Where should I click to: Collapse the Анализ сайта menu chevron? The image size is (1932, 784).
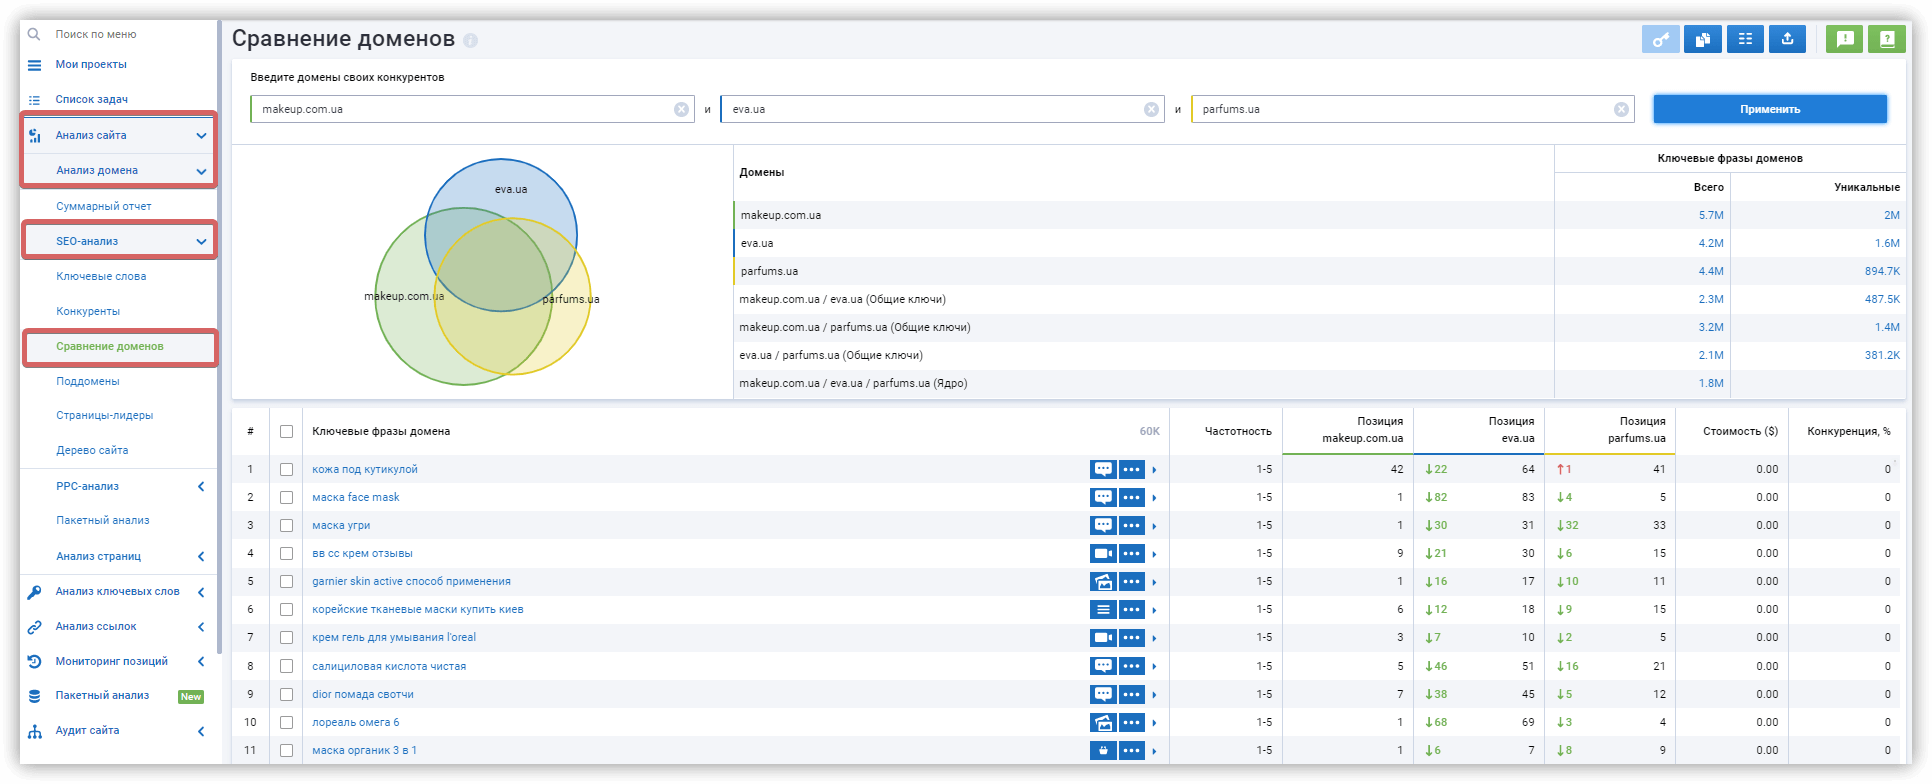pos(201,136)
